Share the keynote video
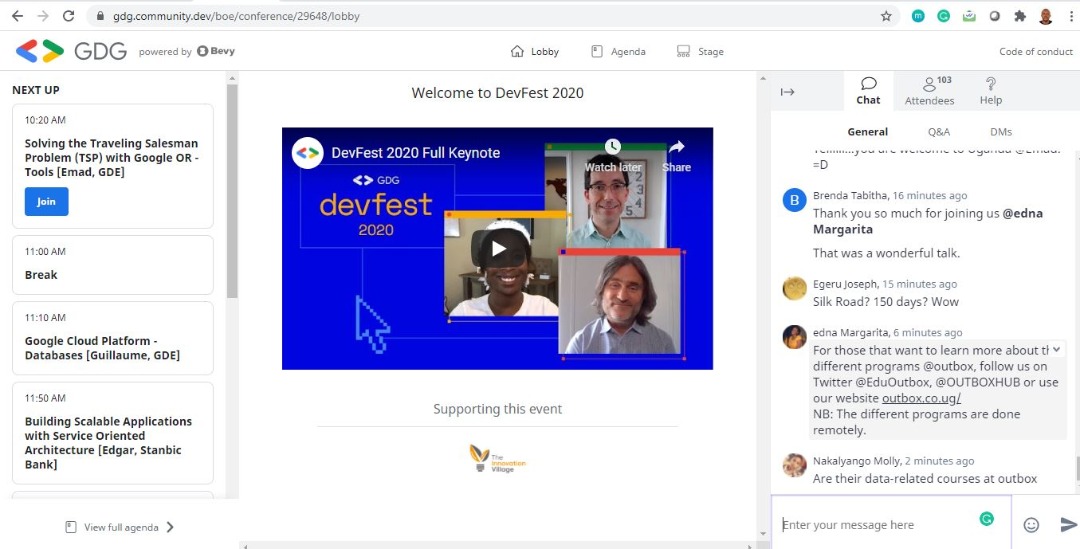 tap(676, 156)
